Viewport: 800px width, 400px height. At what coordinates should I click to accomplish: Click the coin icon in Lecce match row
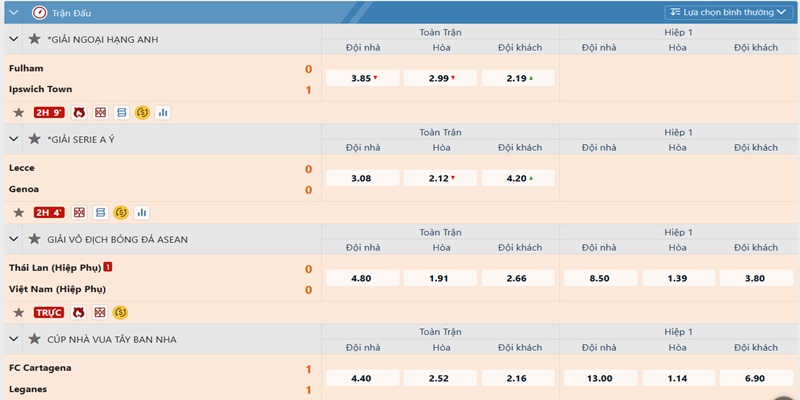tap(121, 212)
